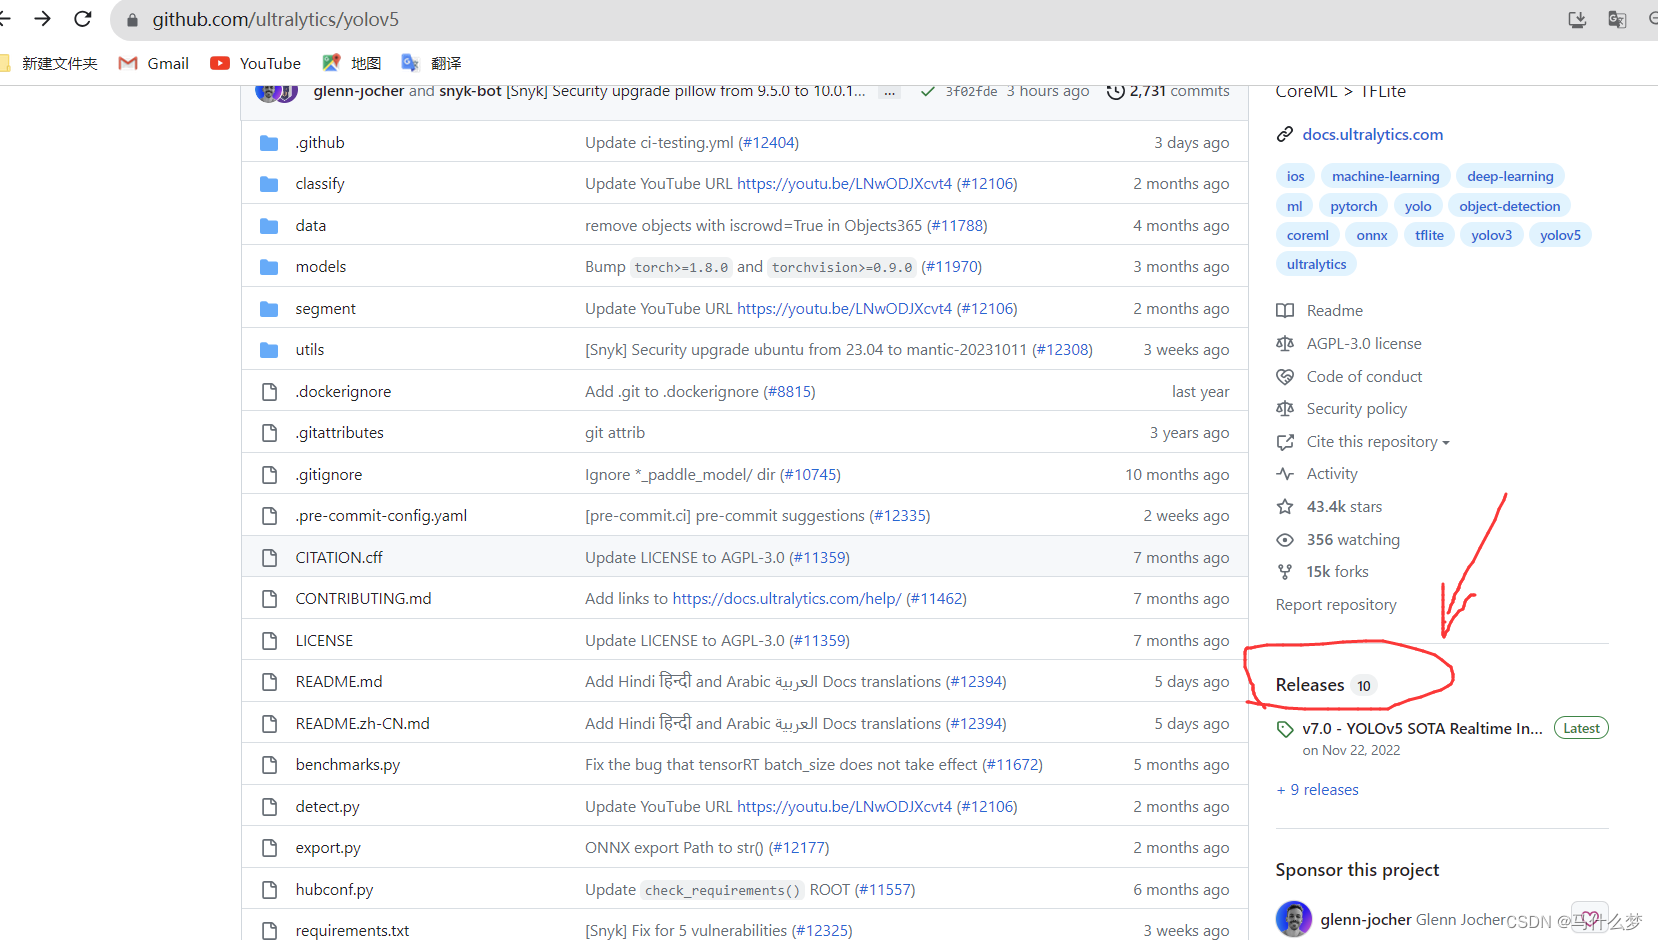Screen dimensions: 1658x940
Task: Select the folder icon next to .github
Action: click(x=269, y=143)
